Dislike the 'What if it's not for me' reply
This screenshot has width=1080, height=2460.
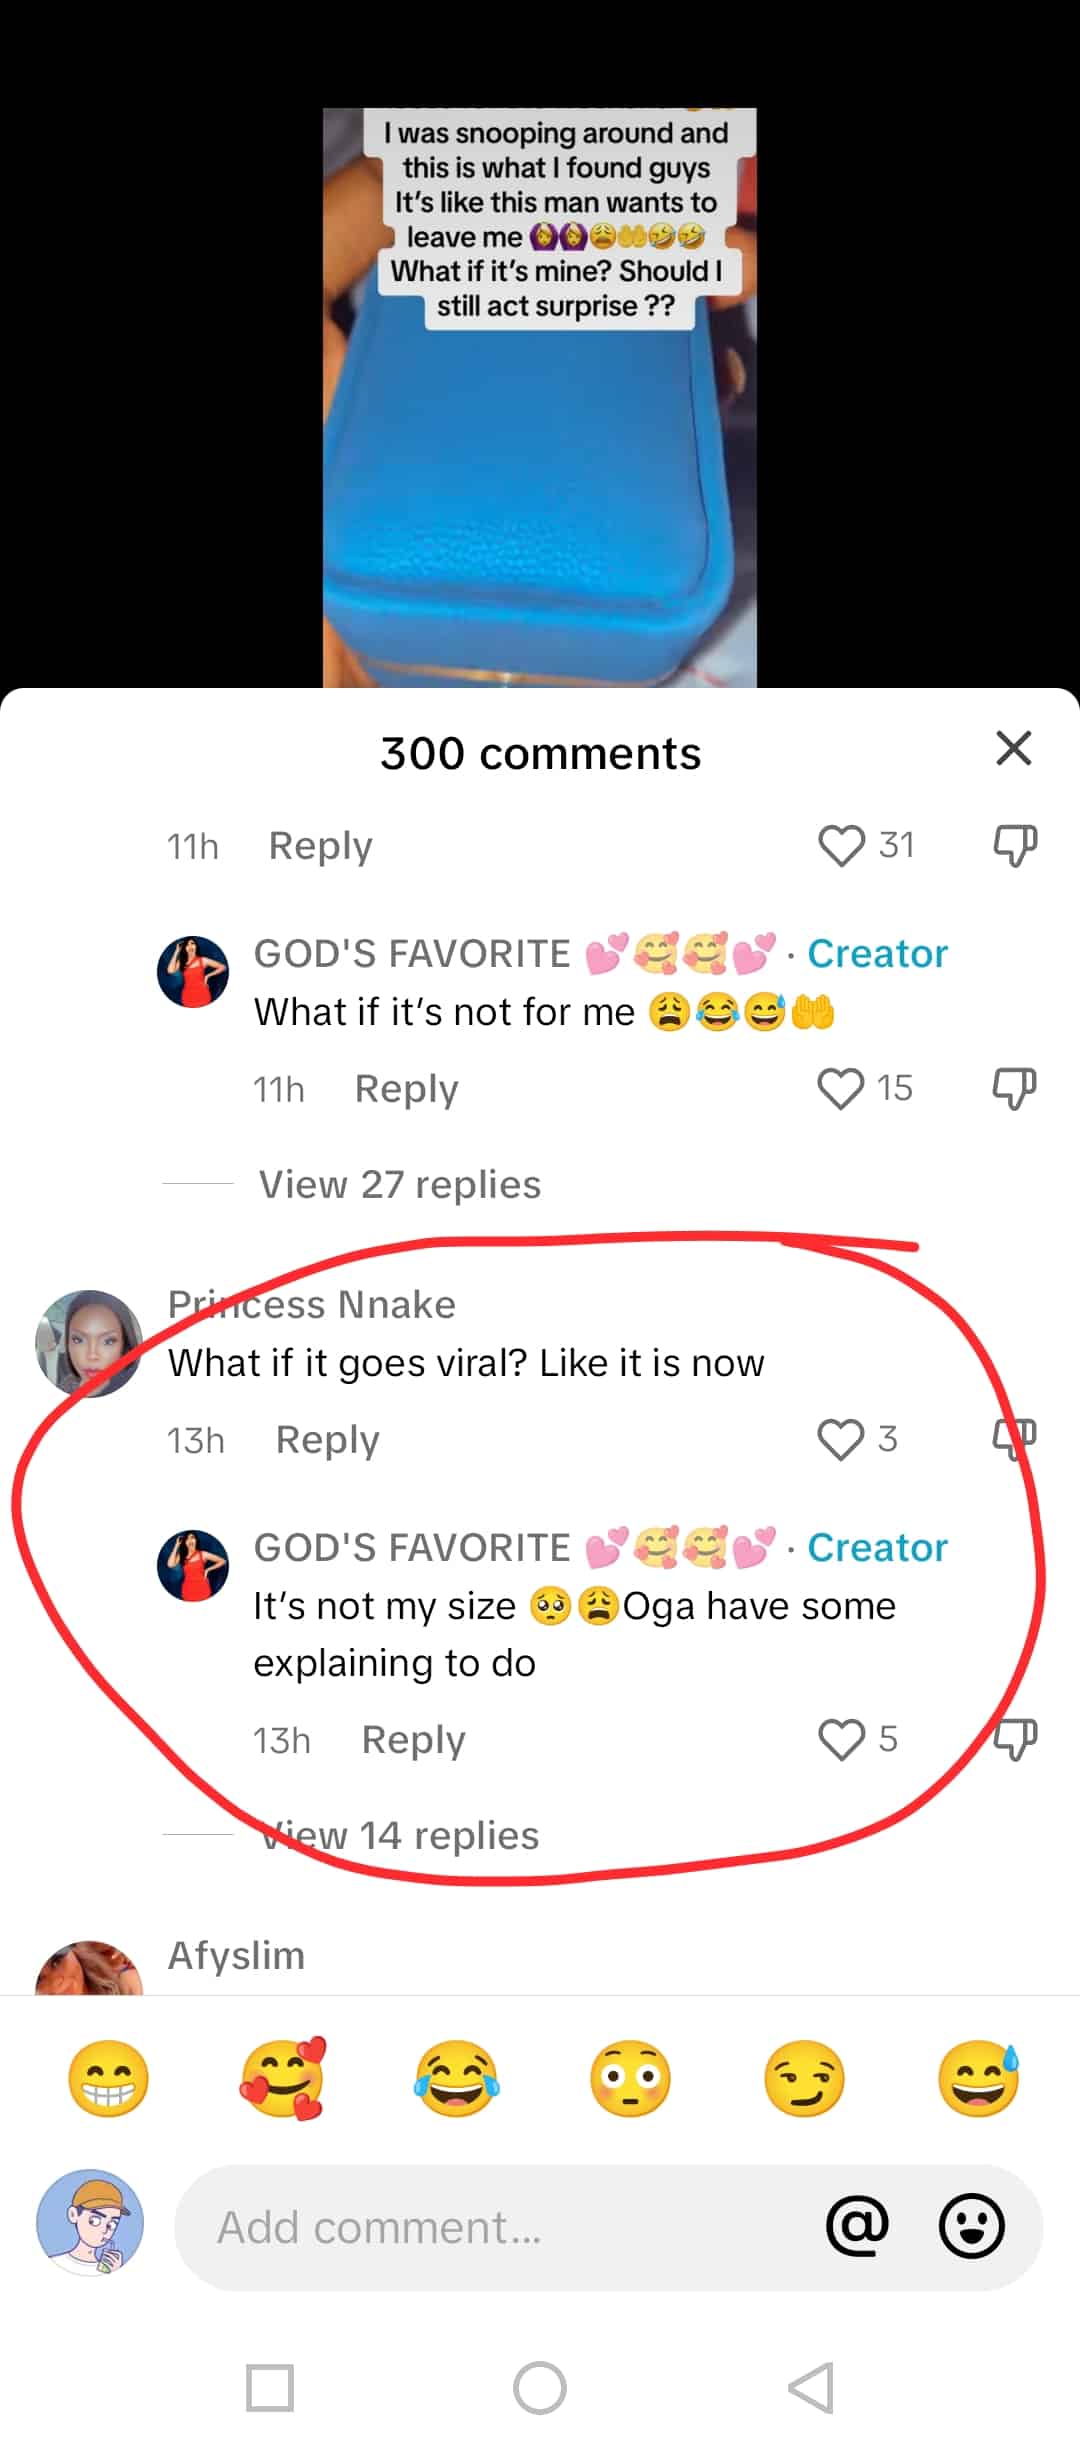[1014, 1088]
